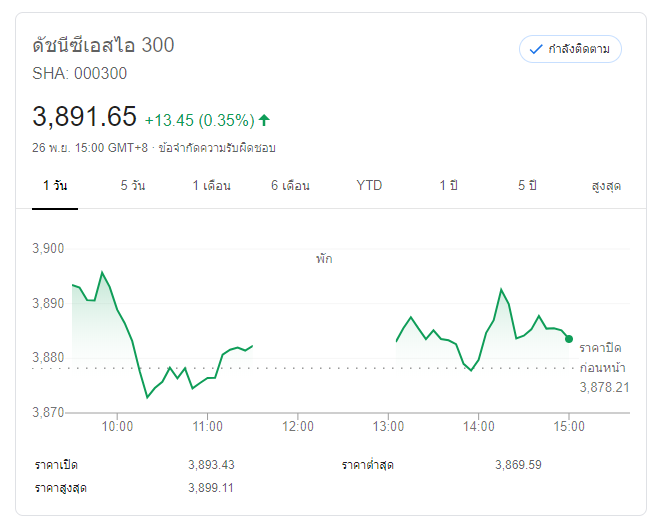Viewport: 664px width, 529px height.
Task: Switch to the 5 วัน tab
Action: pyautogui.click(x=133, y=186)
